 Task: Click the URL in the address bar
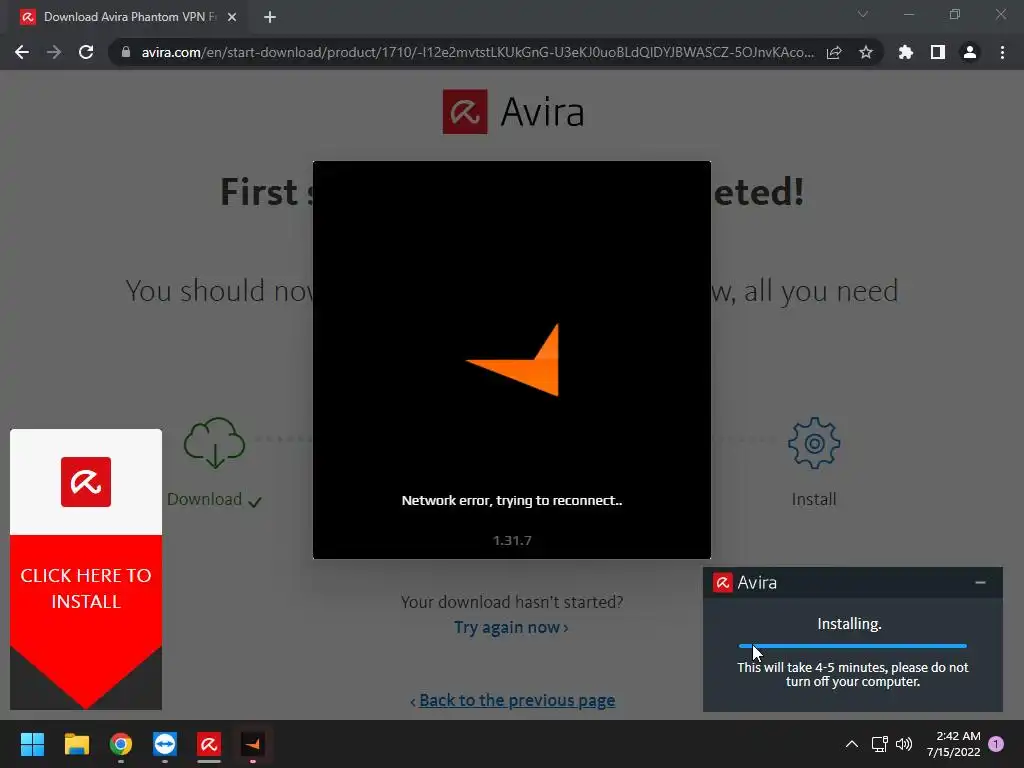pos(477,52)
